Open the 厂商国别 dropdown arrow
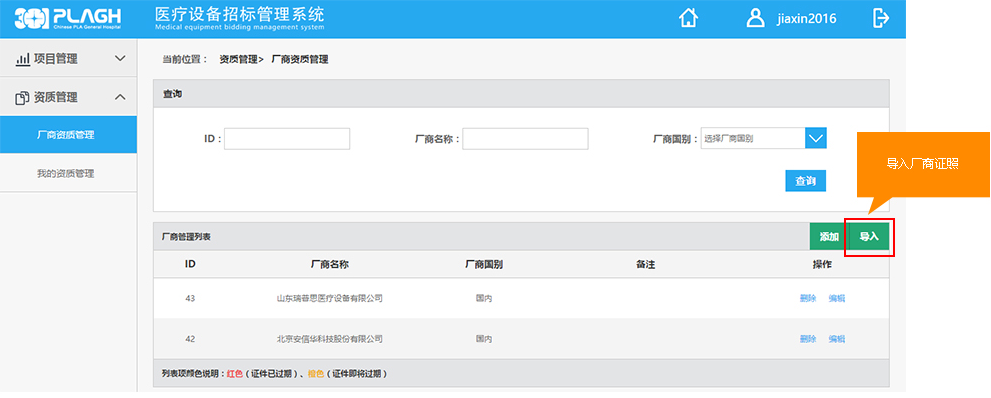The height and width of the screenshot is (398, 991). pyautogui.click(x=816, y=138)
